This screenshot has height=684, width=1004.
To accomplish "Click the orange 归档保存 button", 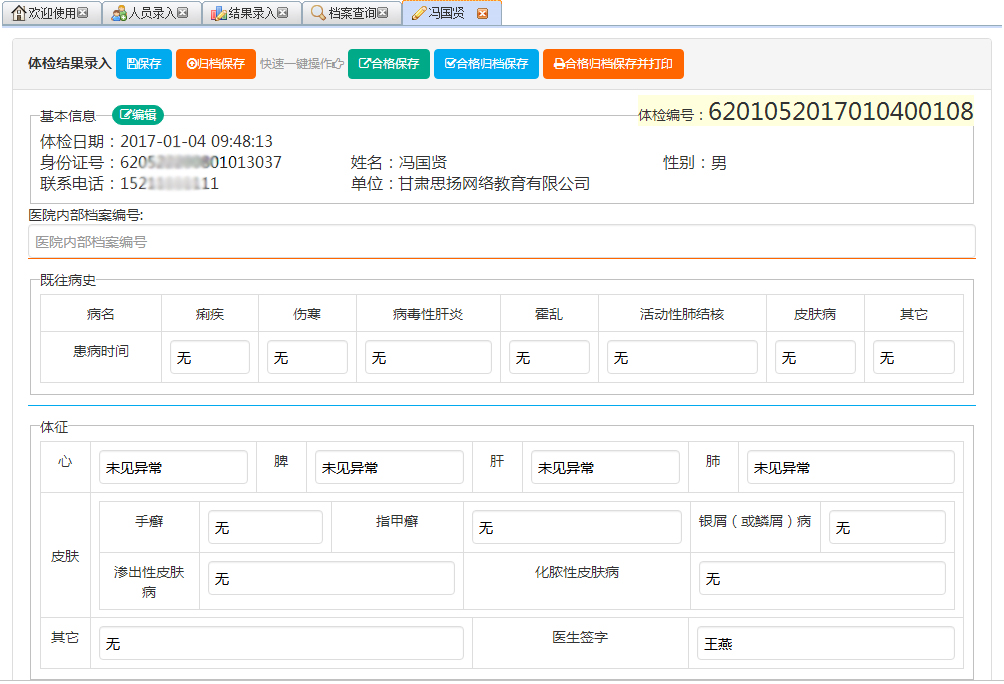I will (215, 64).
